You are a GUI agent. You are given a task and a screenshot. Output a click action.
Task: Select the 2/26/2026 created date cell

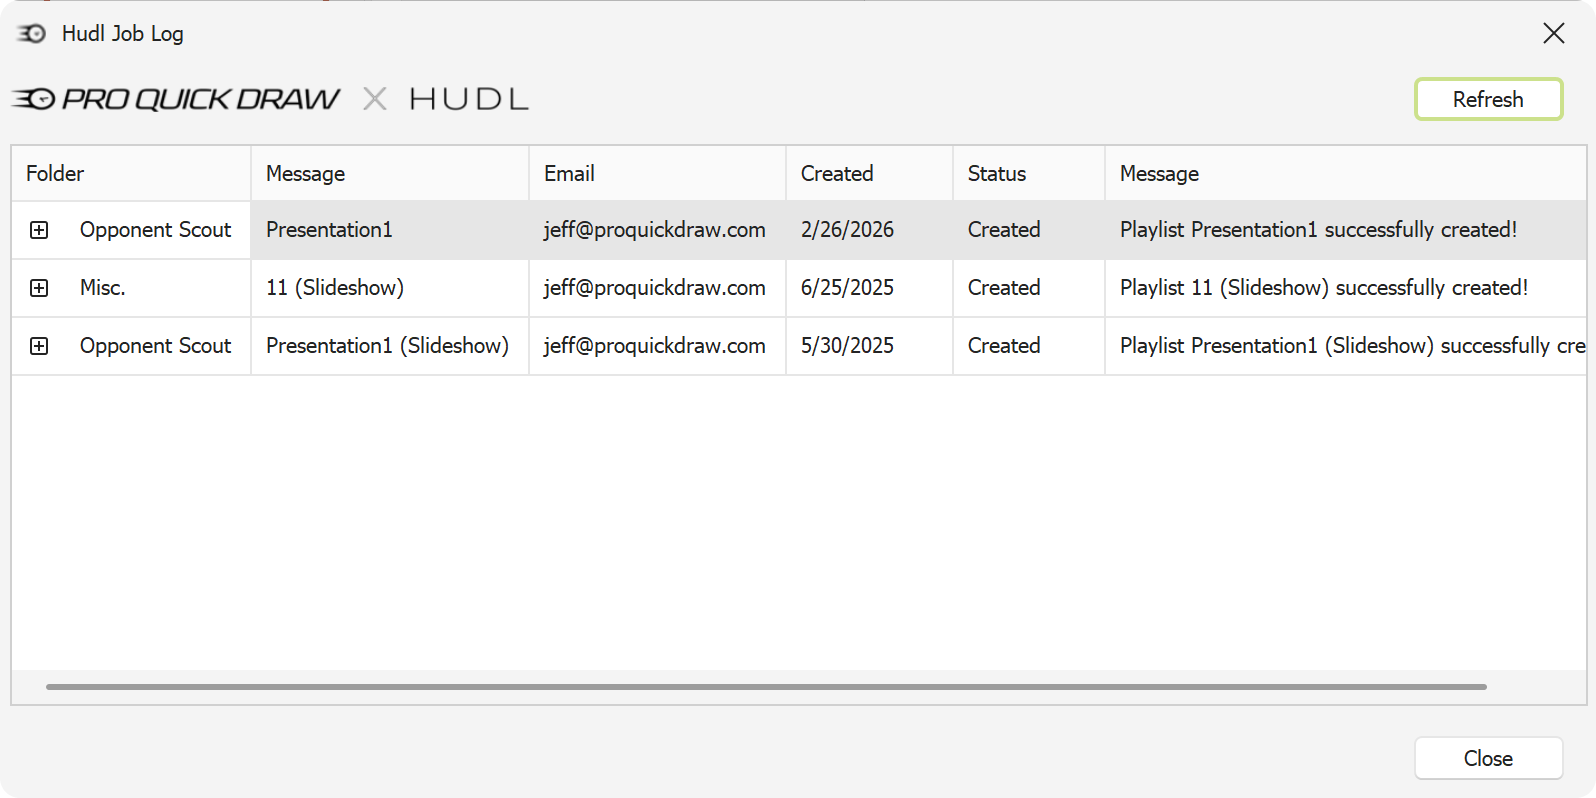(847, 230)
